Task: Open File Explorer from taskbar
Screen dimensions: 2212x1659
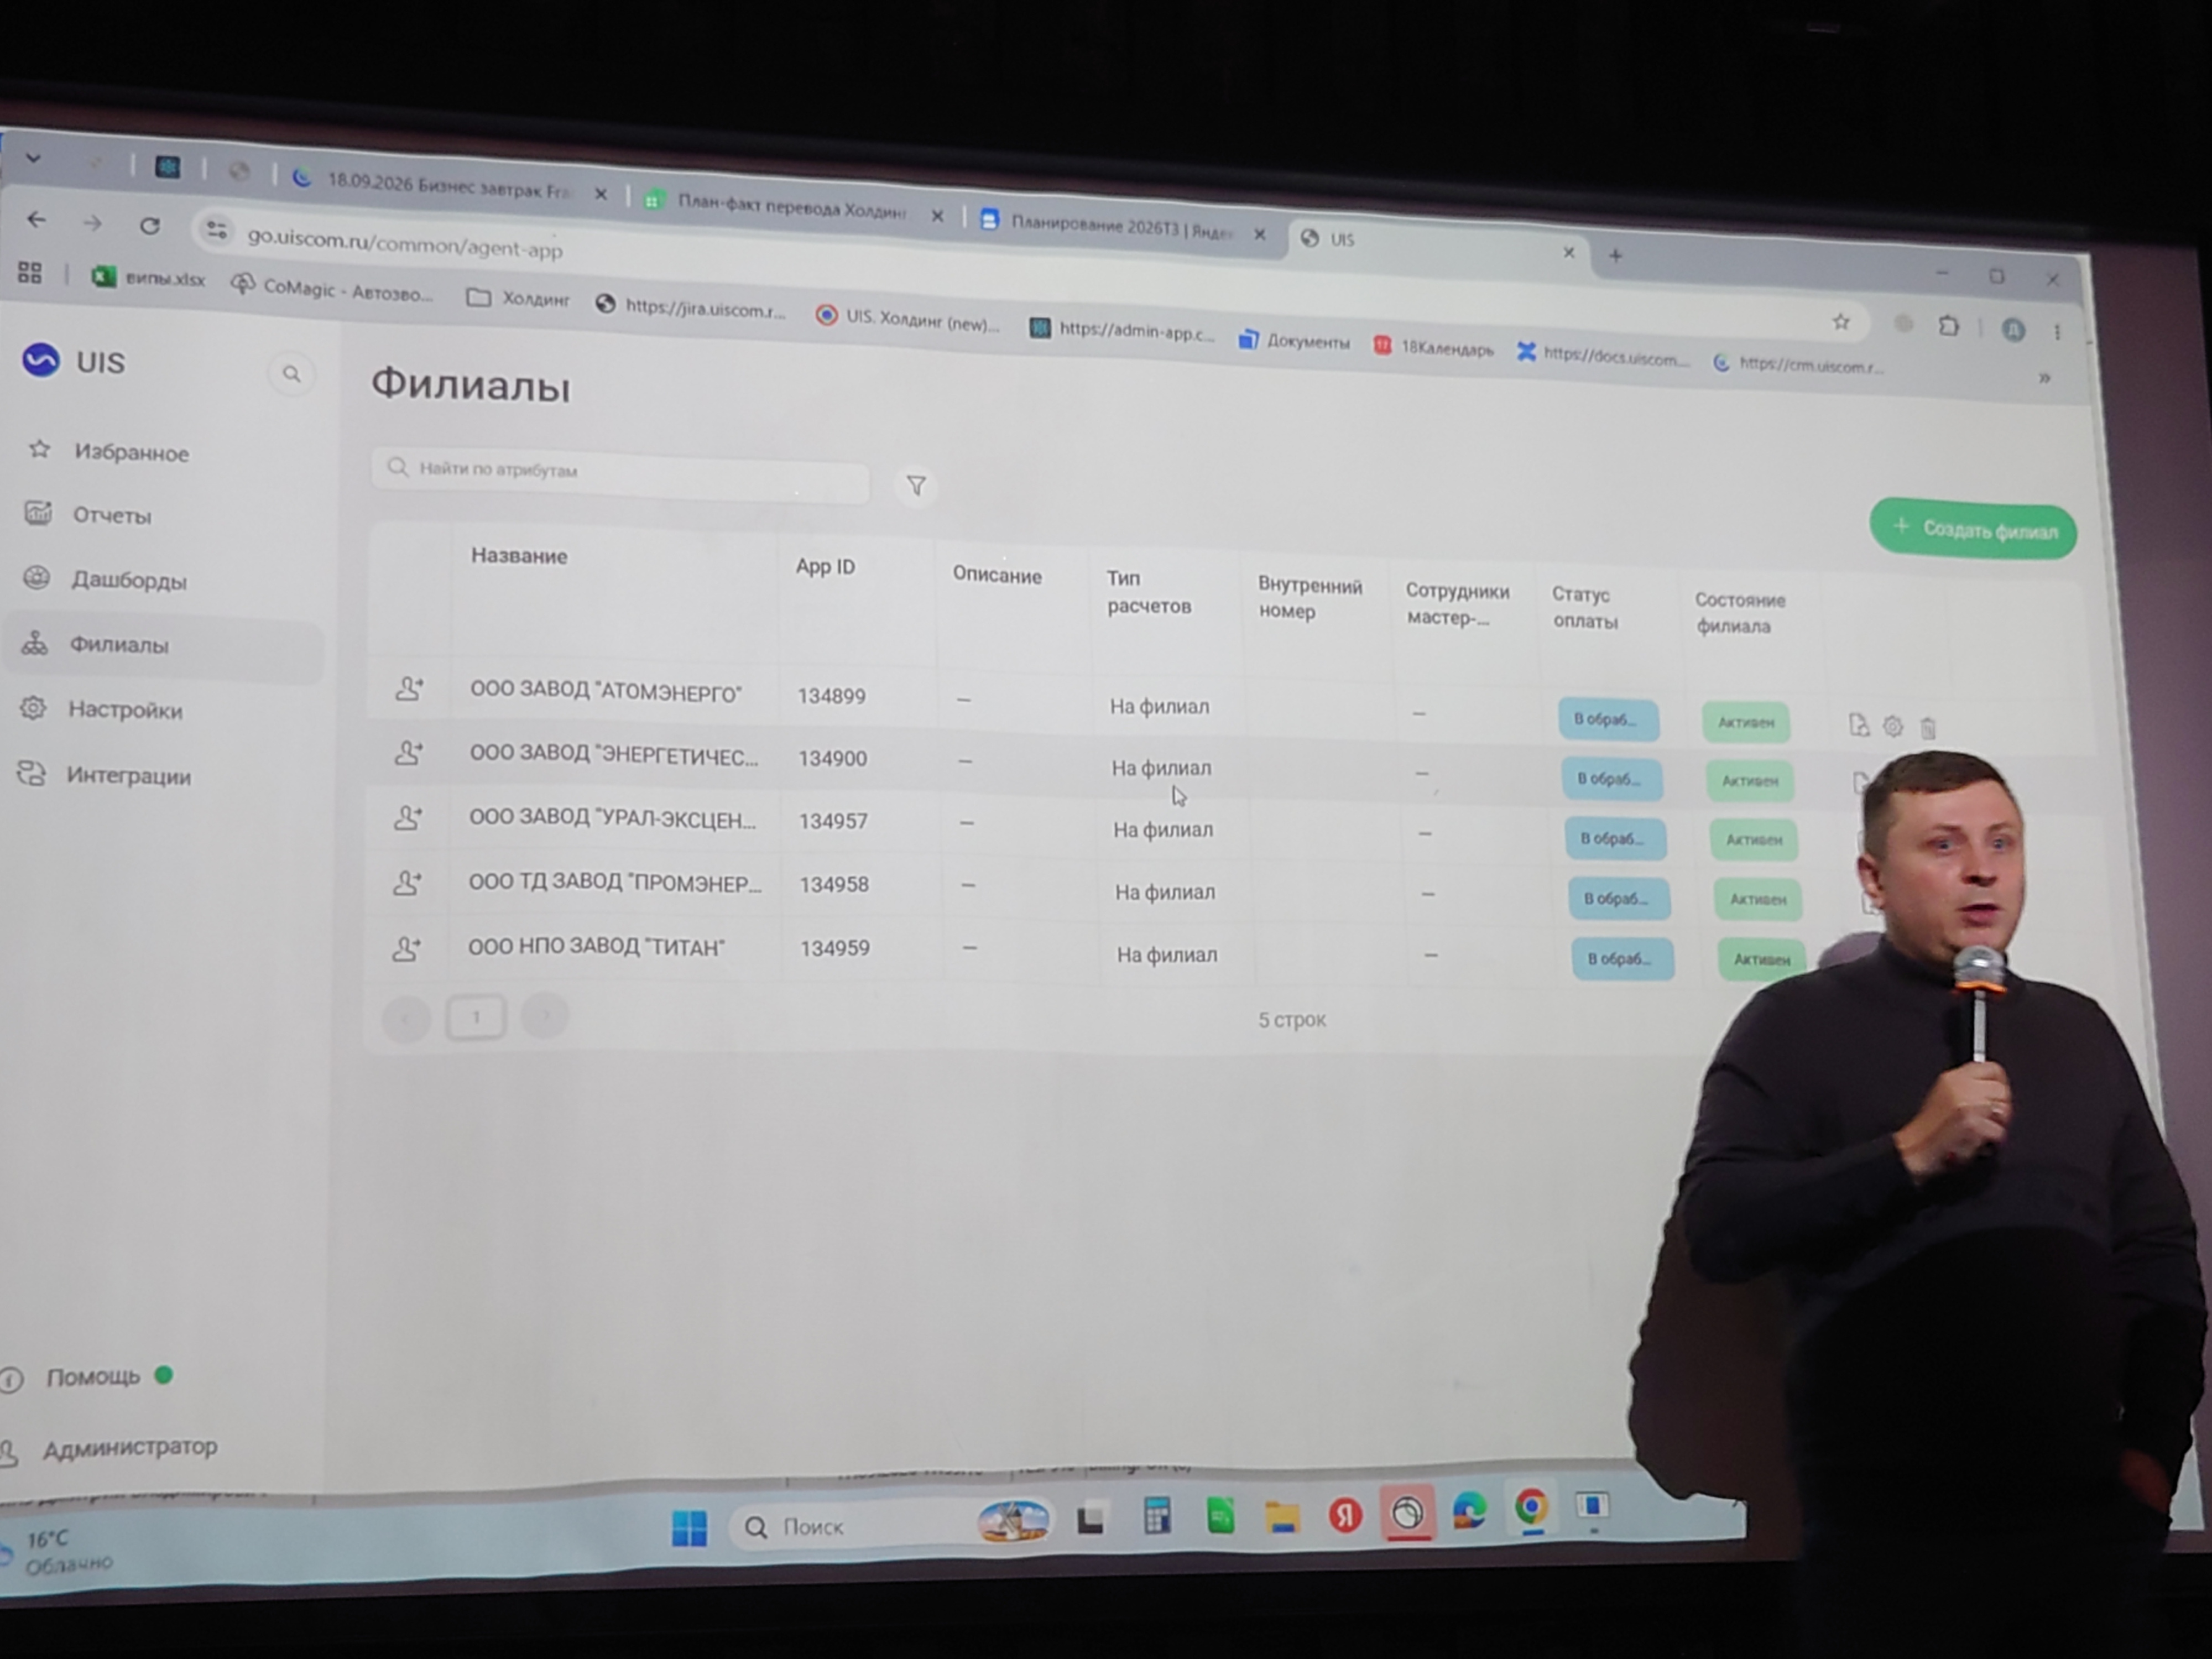Action: [1282, 1517]
